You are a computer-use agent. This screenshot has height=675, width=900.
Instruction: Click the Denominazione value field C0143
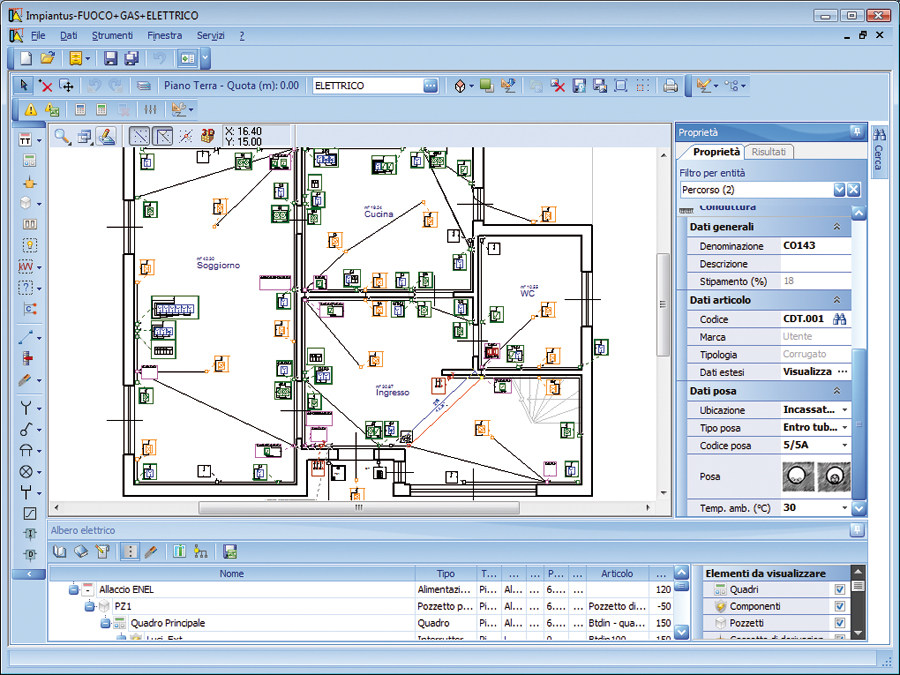point(816,246)
